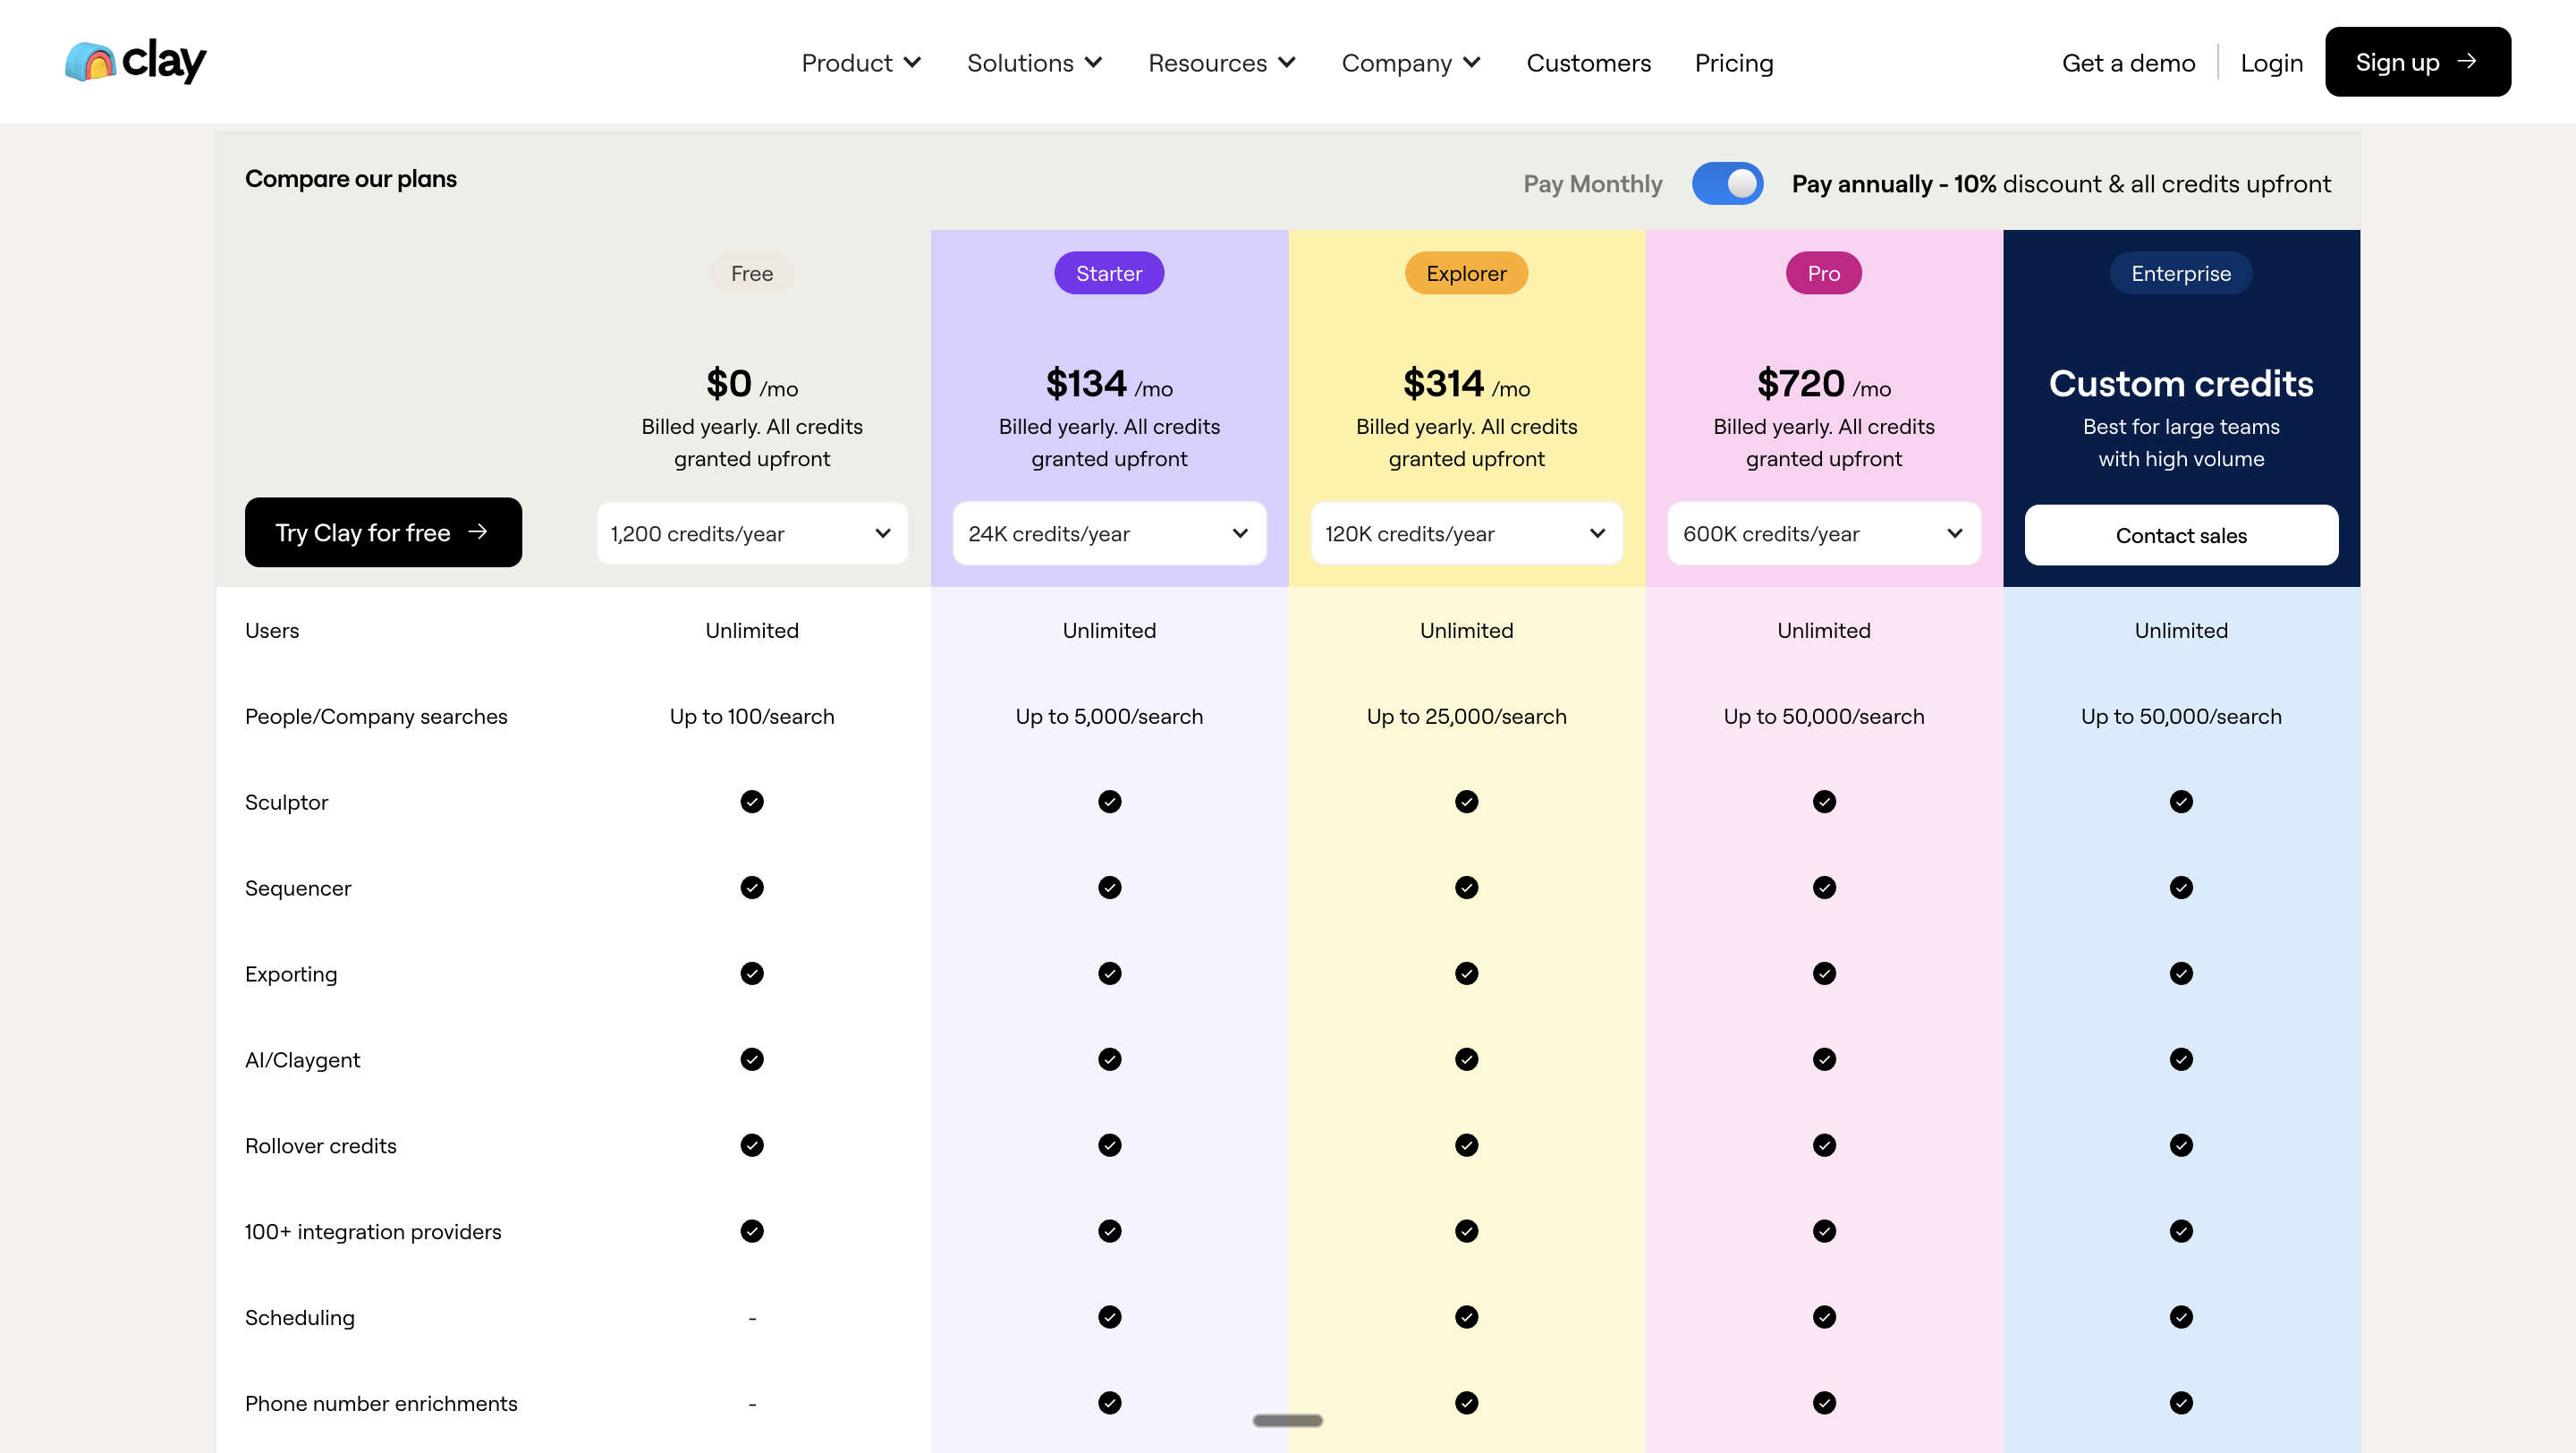Open the Customers page

click(x=1589, y=62)
